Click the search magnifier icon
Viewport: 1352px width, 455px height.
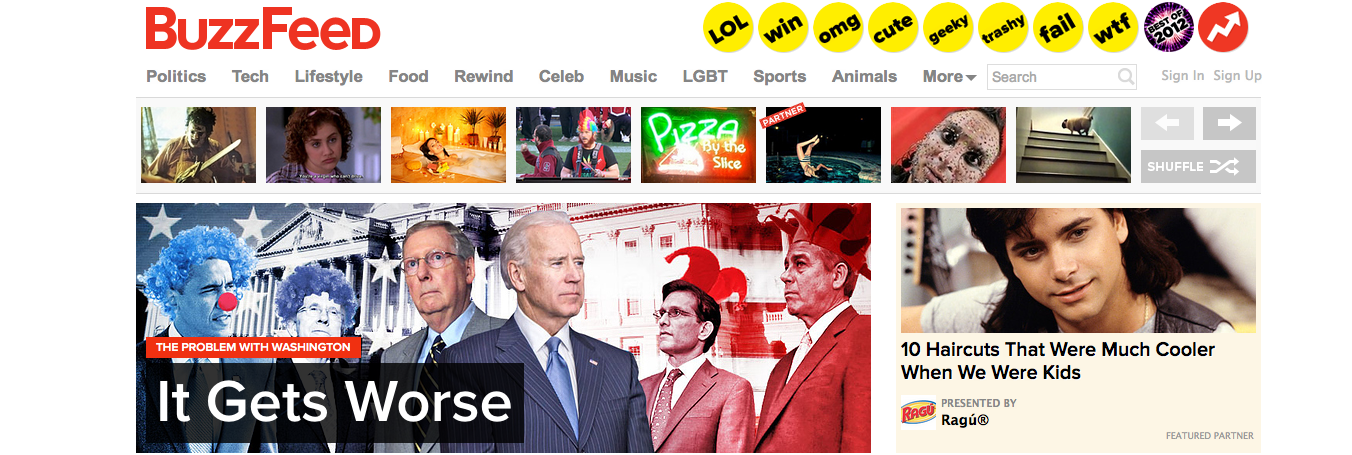1126,76
